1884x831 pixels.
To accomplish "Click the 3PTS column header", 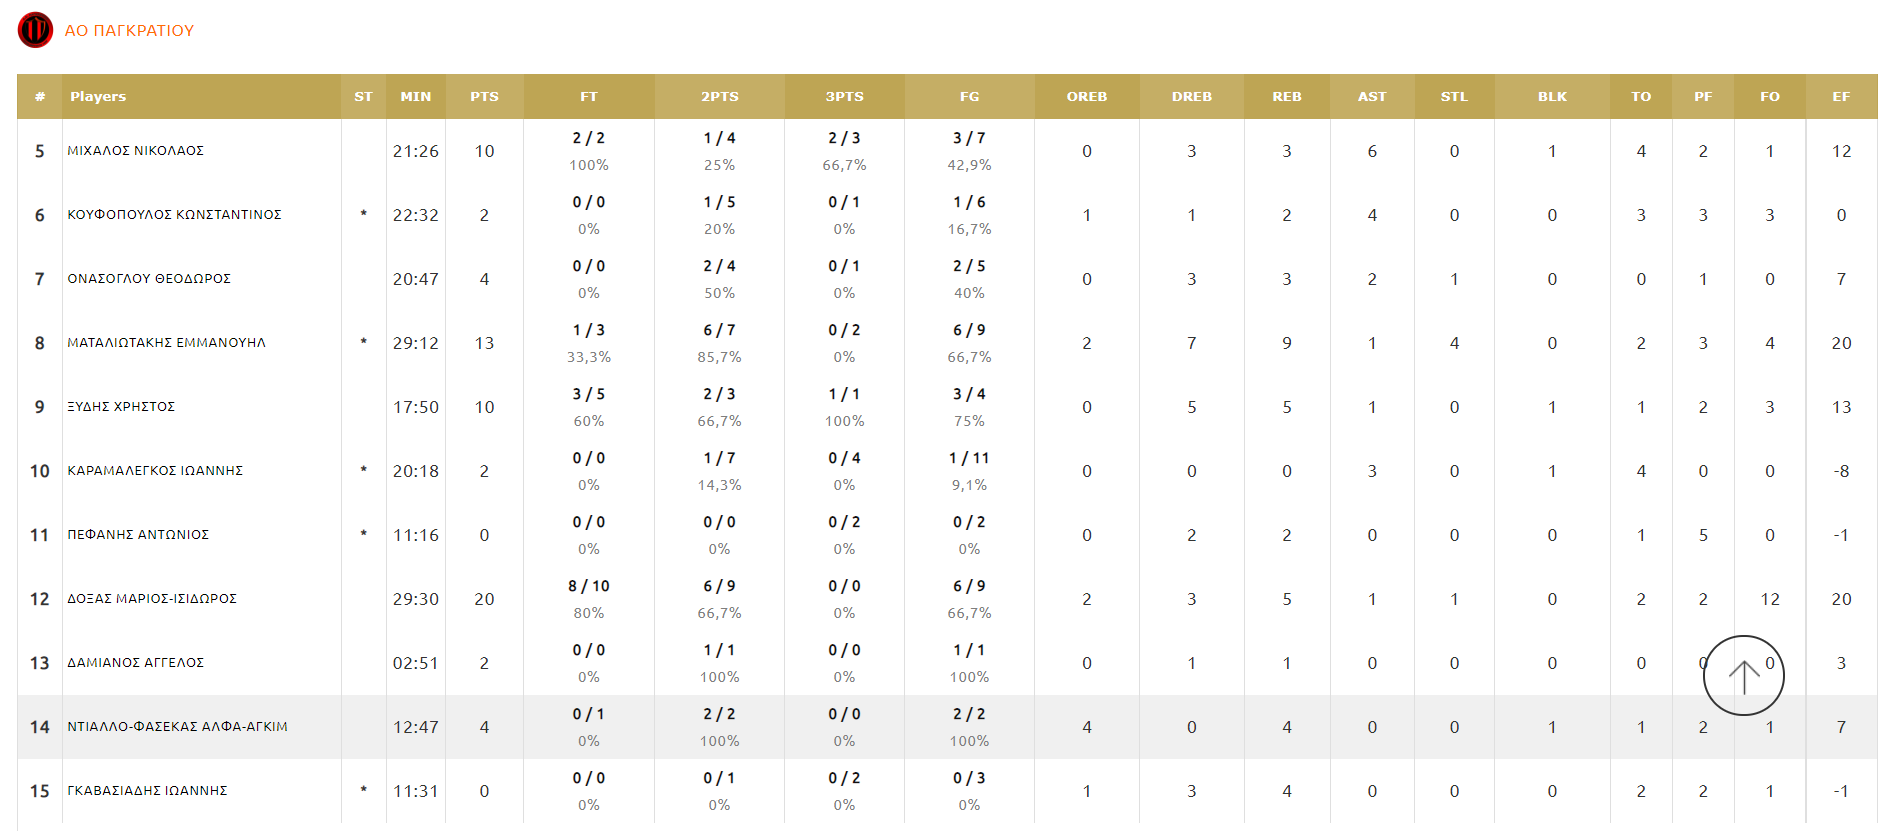I will (x=844, y=97).
